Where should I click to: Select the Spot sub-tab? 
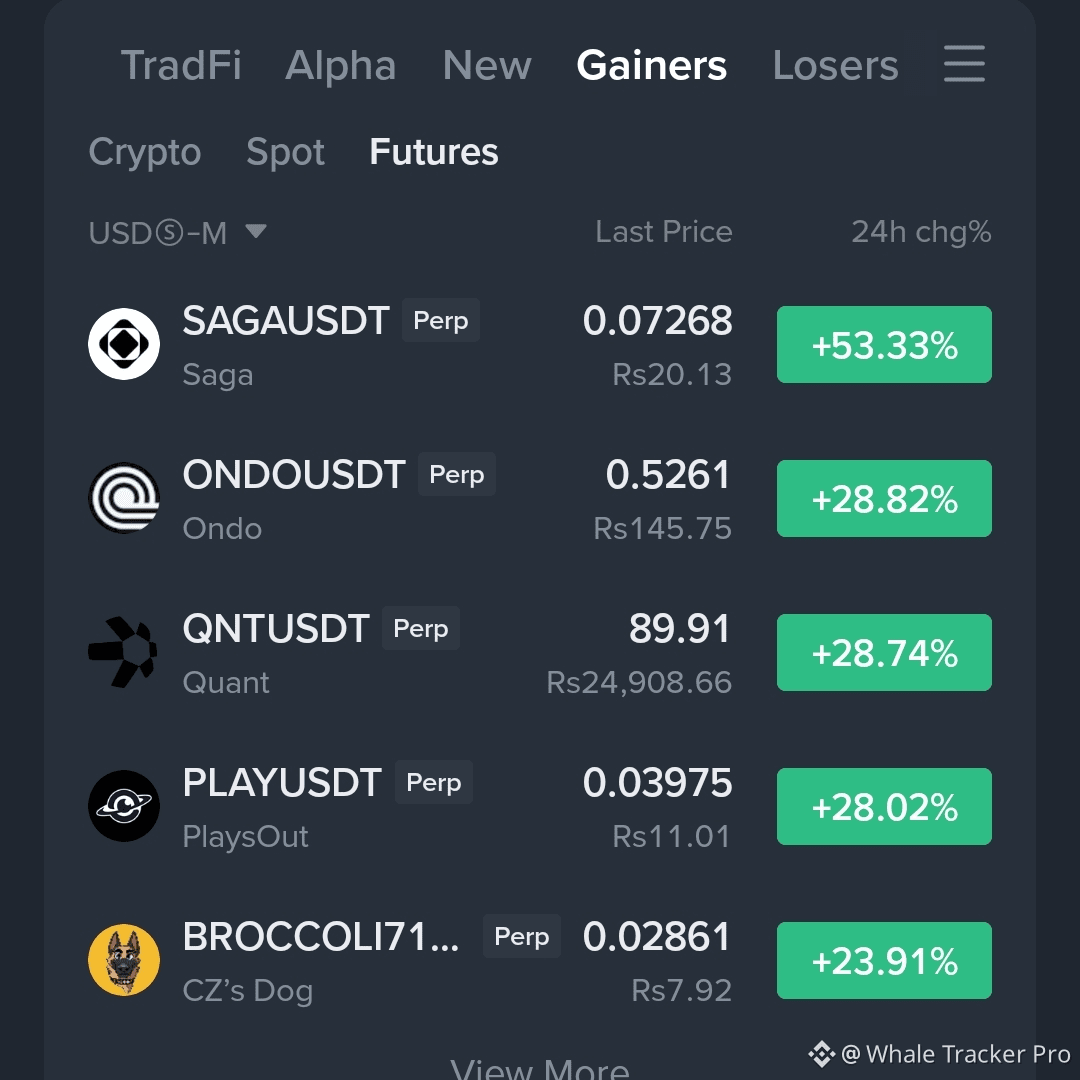(x=285, y=152)
